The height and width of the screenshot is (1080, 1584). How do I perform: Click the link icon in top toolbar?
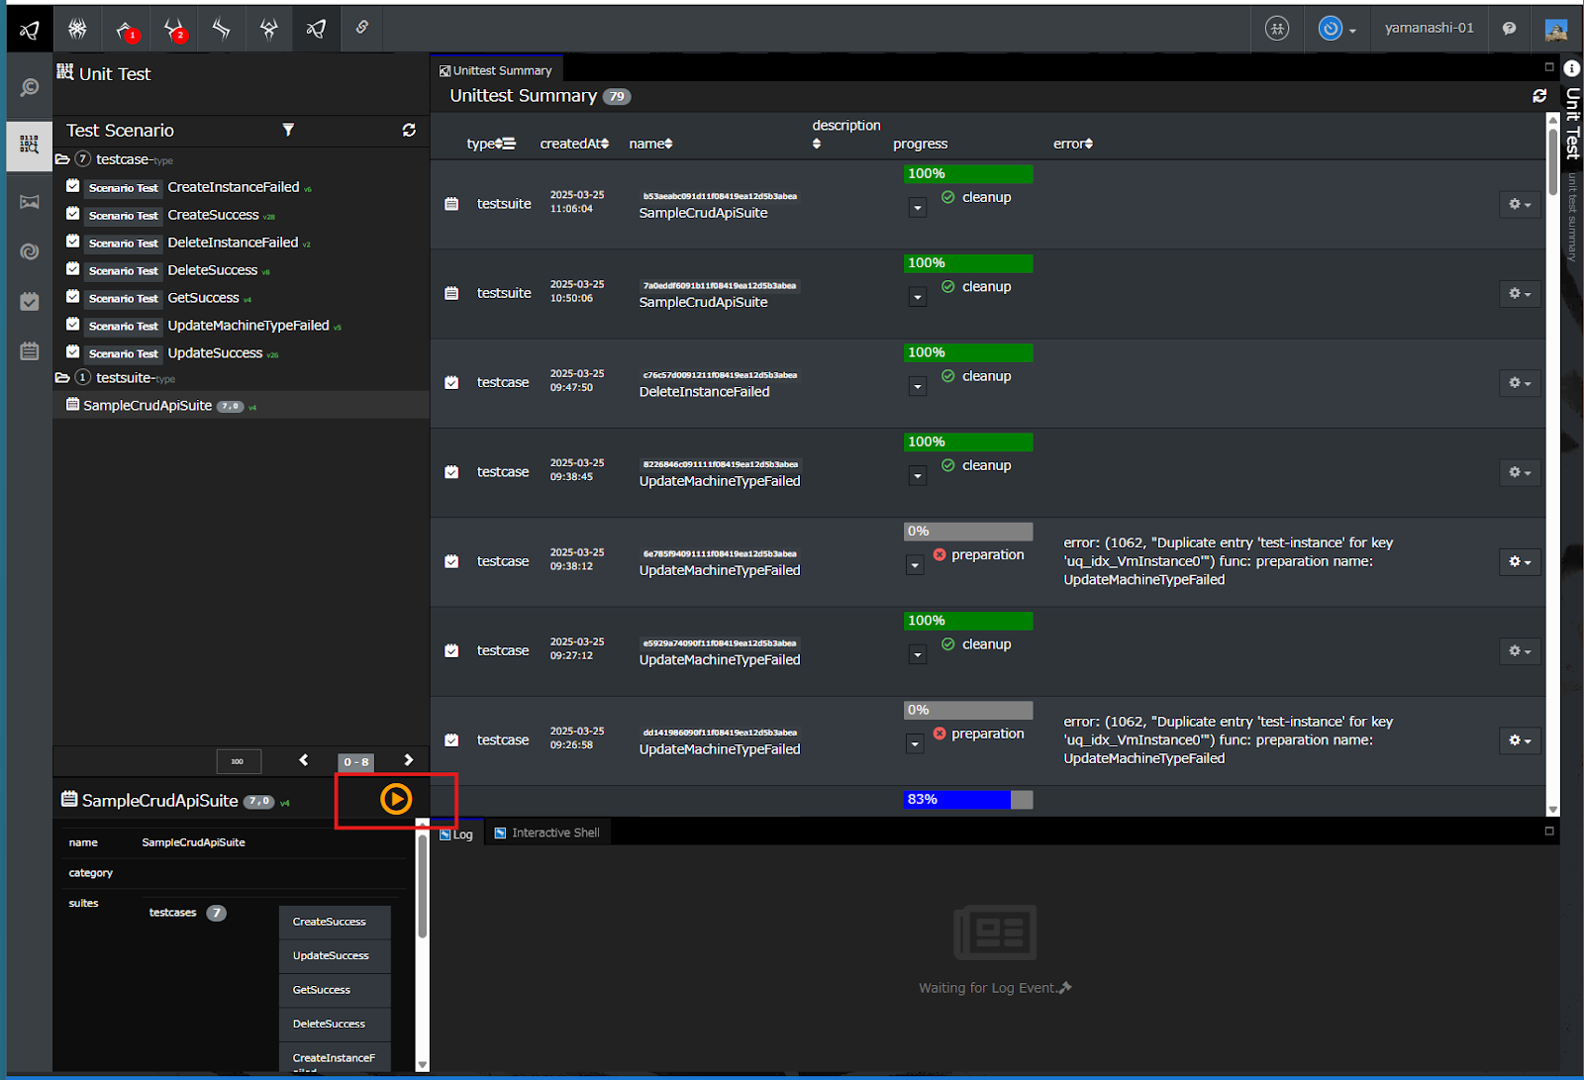[362, 28]
